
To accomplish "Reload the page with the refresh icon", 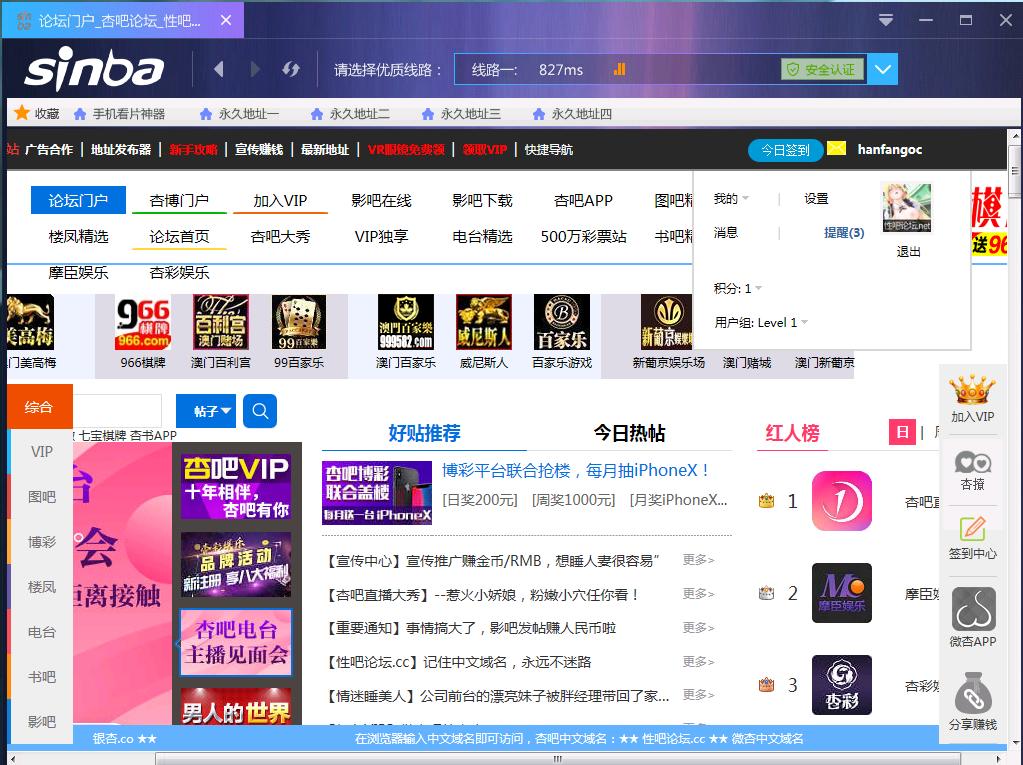I will coord(291,69).
